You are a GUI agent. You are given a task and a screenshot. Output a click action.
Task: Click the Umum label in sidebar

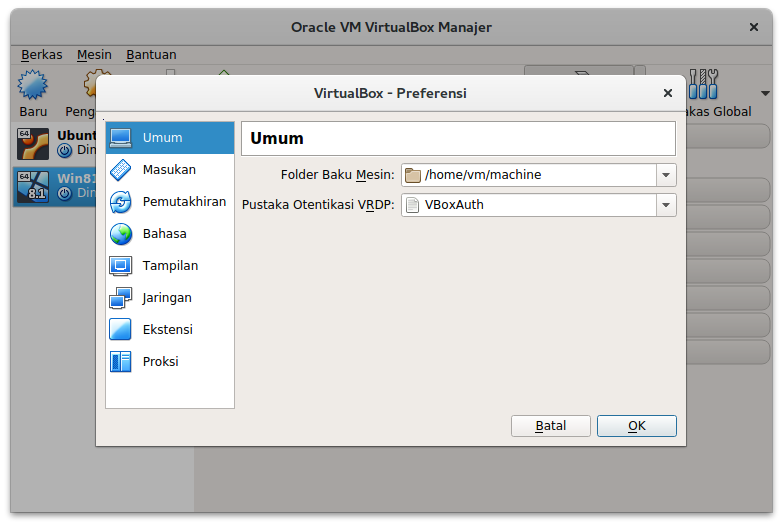[x=162, y=138]
